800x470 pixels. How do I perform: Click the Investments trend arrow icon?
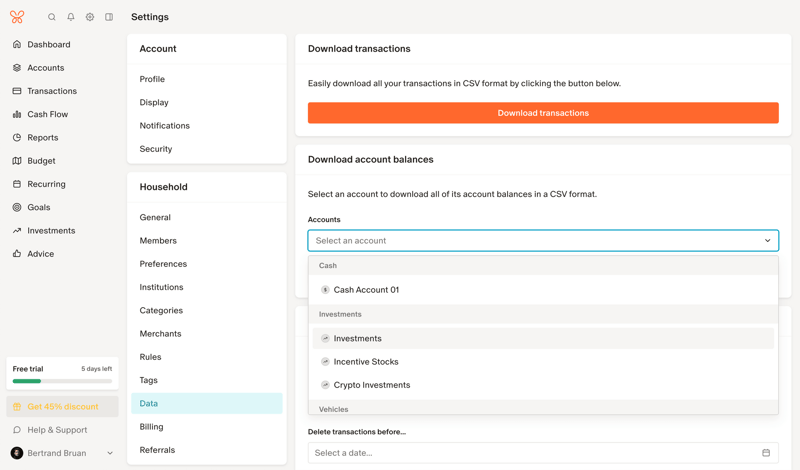point(17,231)
